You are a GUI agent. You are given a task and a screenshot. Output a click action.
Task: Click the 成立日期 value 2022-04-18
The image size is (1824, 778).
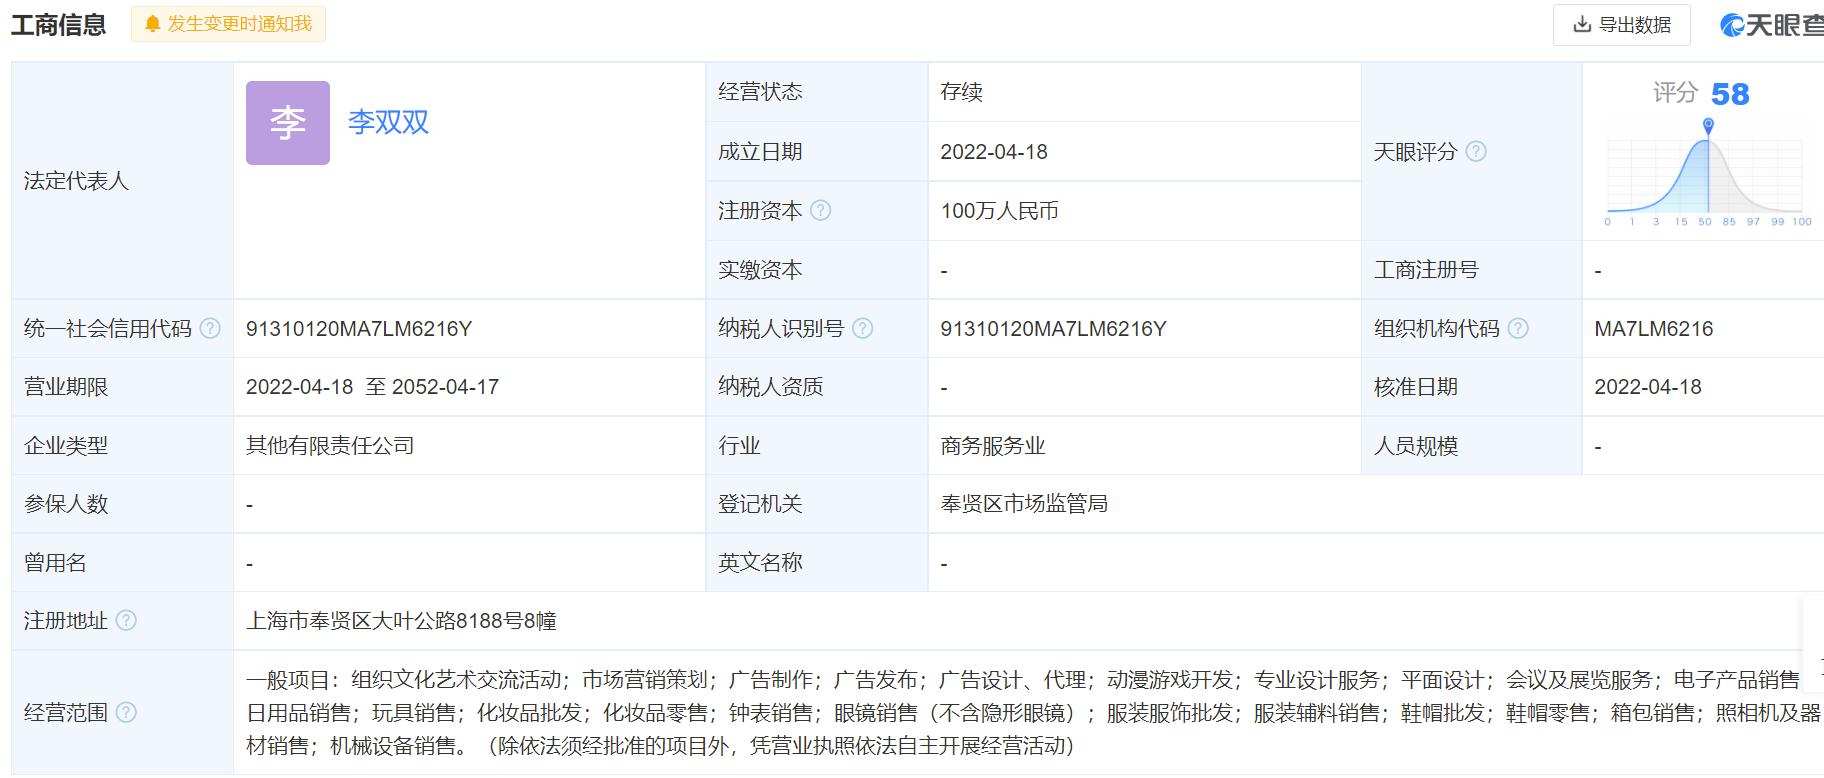pos(994,152)
